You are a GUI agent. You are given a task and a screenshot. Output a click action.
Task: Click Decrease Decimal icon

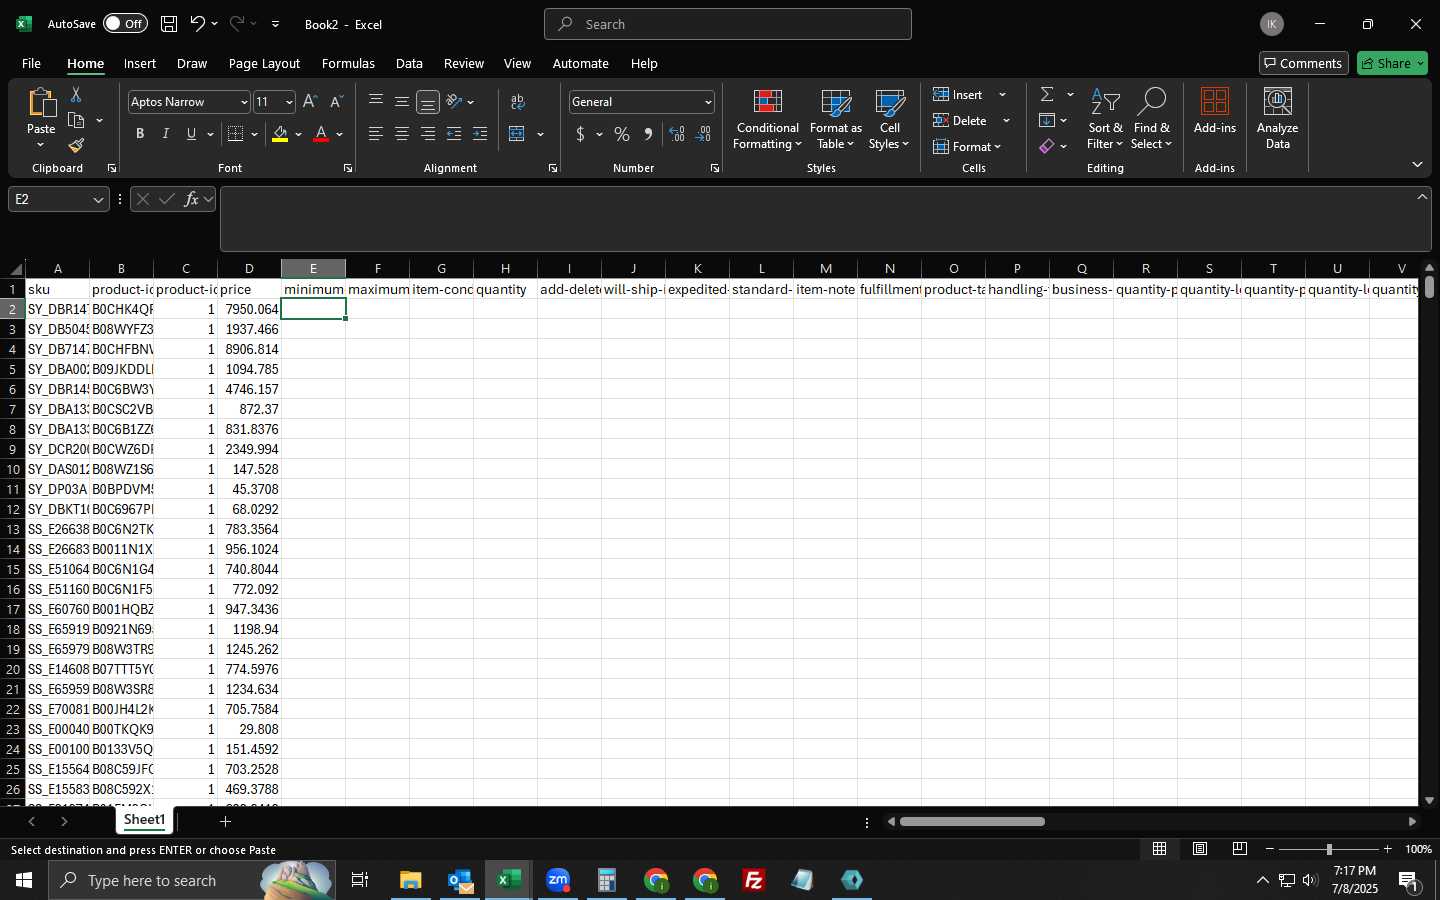coord(703,134)
